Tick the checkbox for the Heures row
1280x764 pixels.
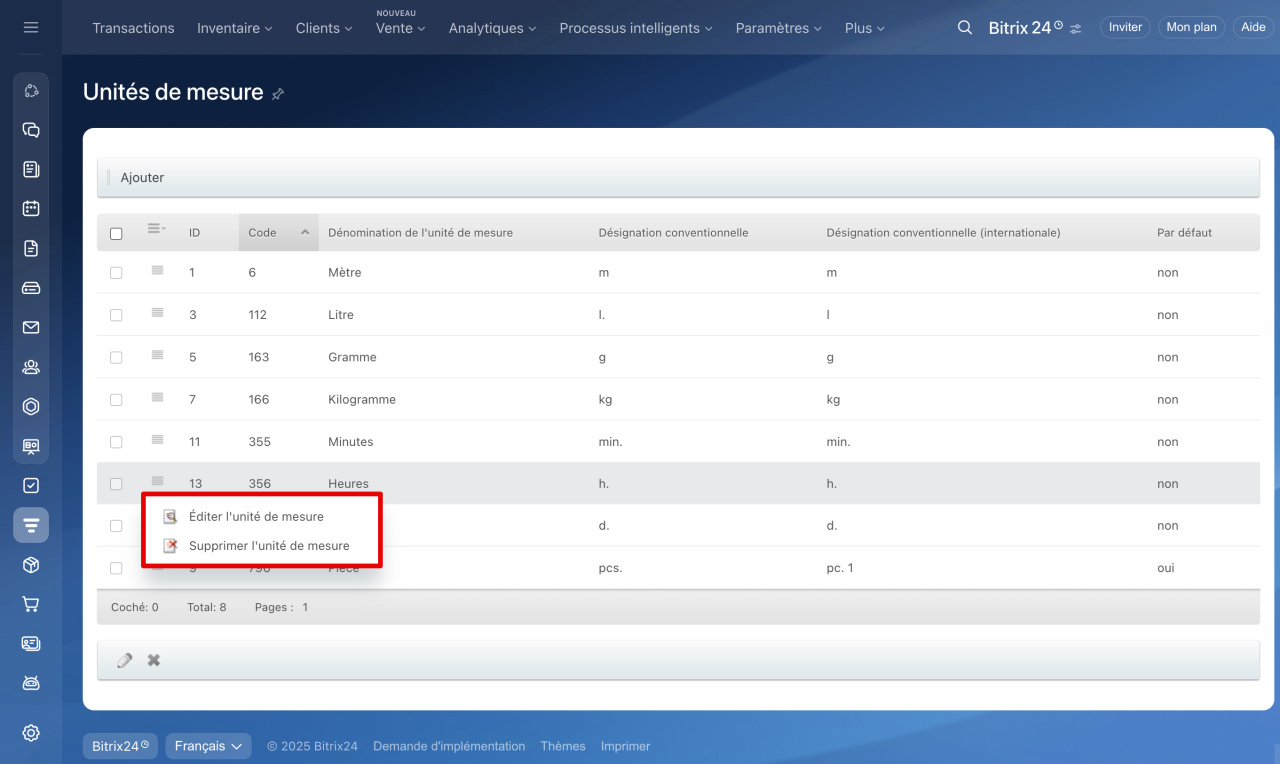[x=116, y=484]
